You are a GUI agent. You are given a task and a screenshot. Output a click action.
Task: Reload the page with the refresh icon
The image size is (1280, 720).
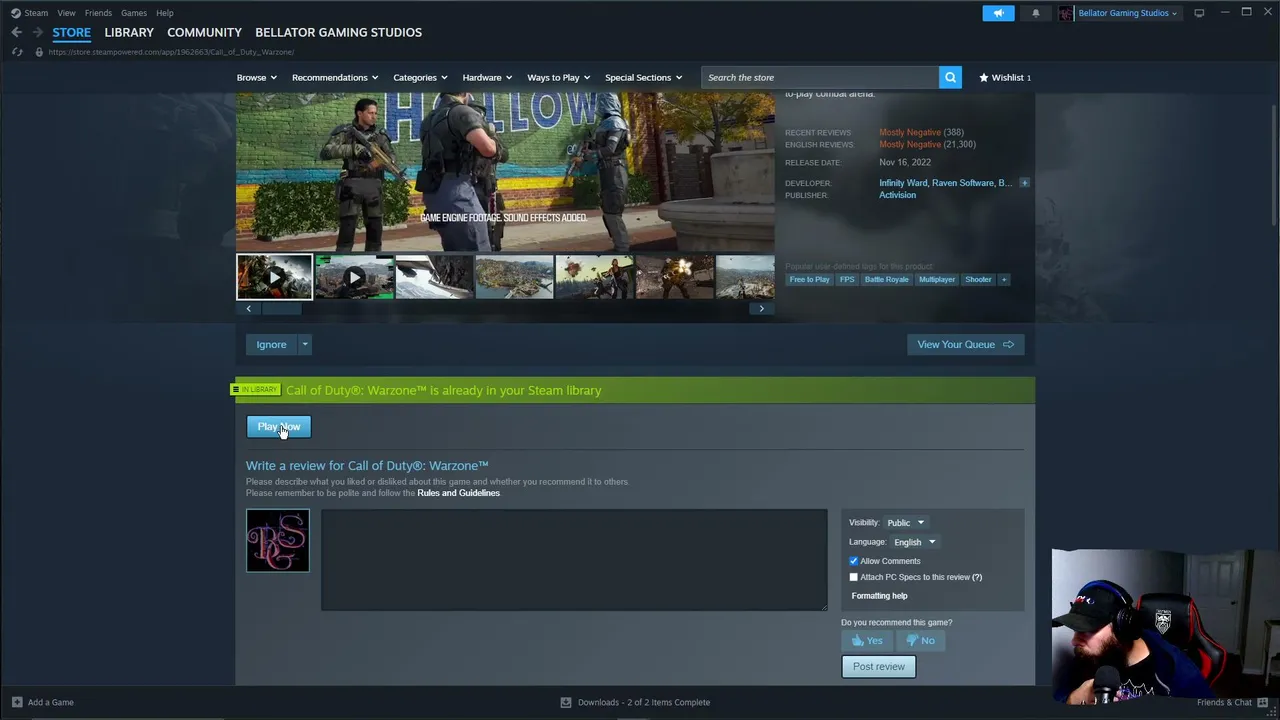[16, 52]
